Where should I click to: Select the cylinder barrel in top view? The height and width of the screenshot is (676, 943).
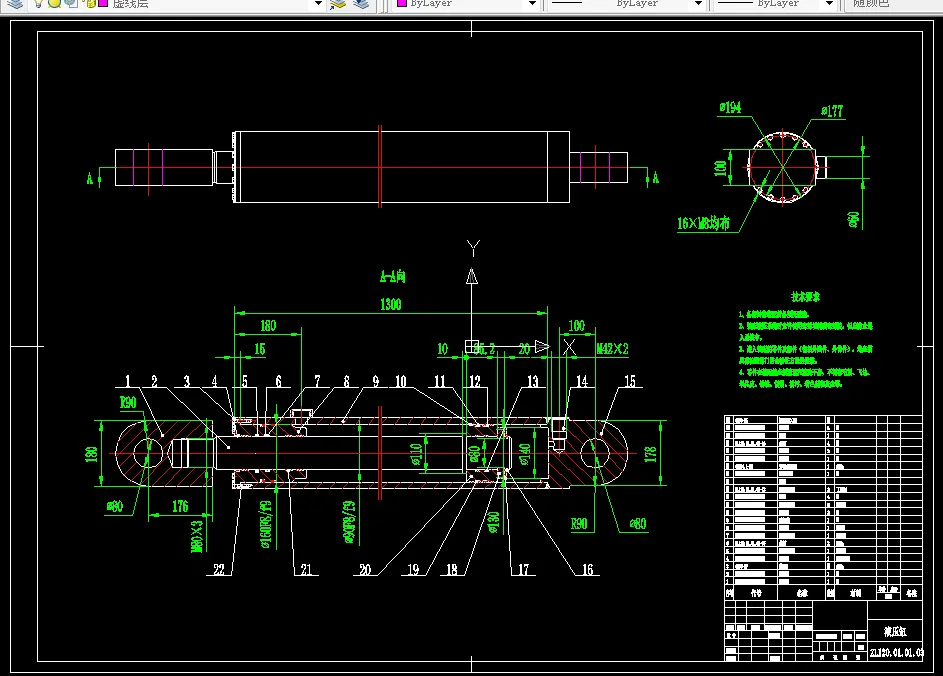point(402,167)
